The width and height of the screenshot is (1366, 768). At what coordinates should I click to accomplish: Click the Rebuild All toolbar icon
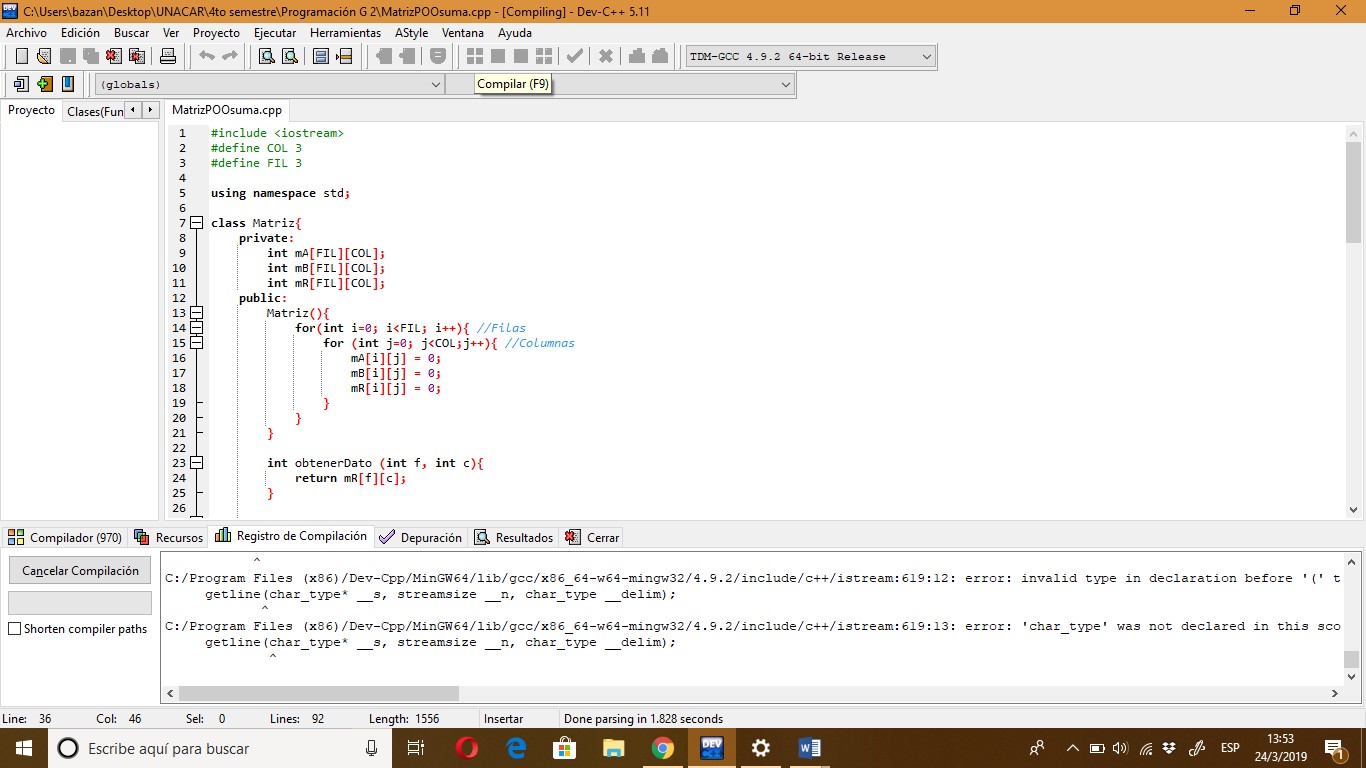pos(543,56)
